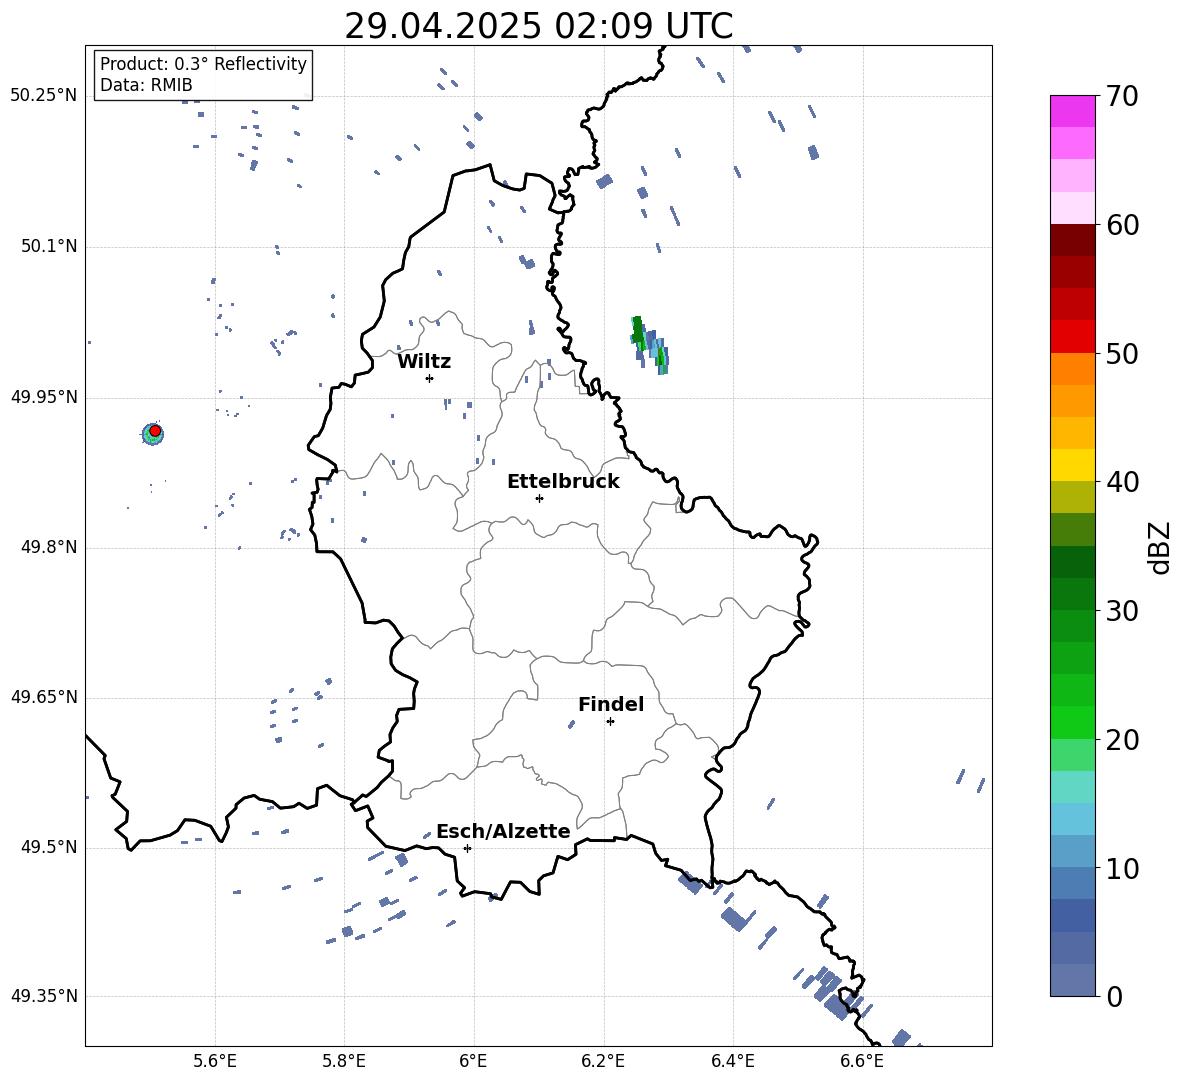This screenshot has width=1184, height=1081.
Task: Click the 6°E longitude label
Action: coord(473,1061)
